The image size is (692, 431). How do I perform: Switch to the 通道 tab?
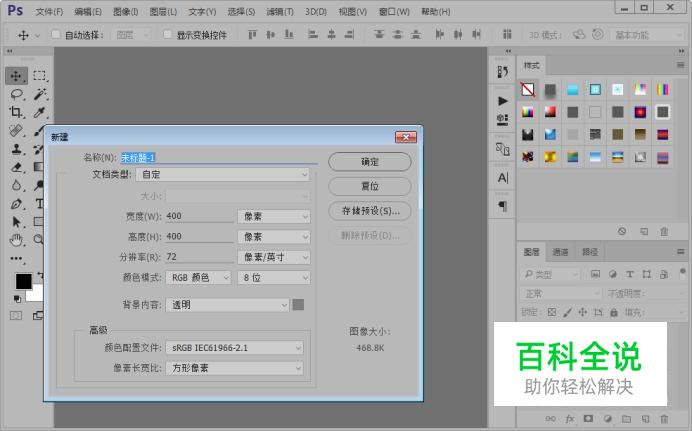click(561, 252)
